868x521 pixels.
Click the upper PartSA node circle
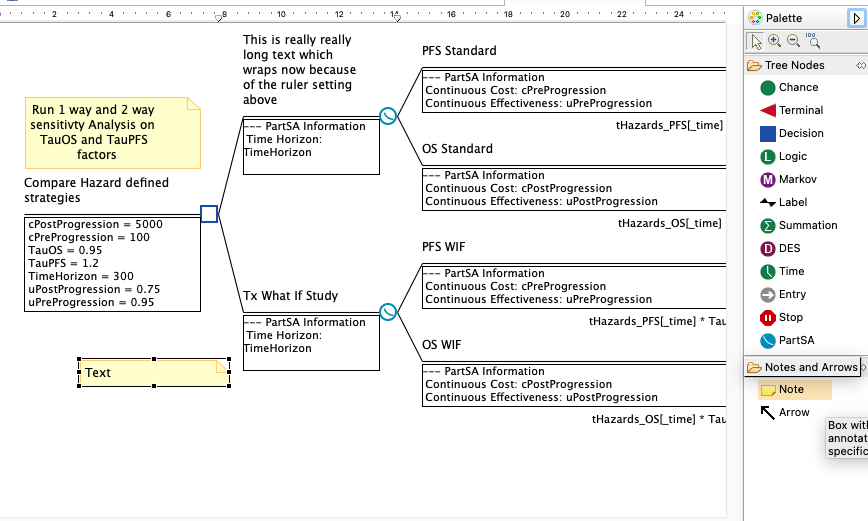point(388,117)
